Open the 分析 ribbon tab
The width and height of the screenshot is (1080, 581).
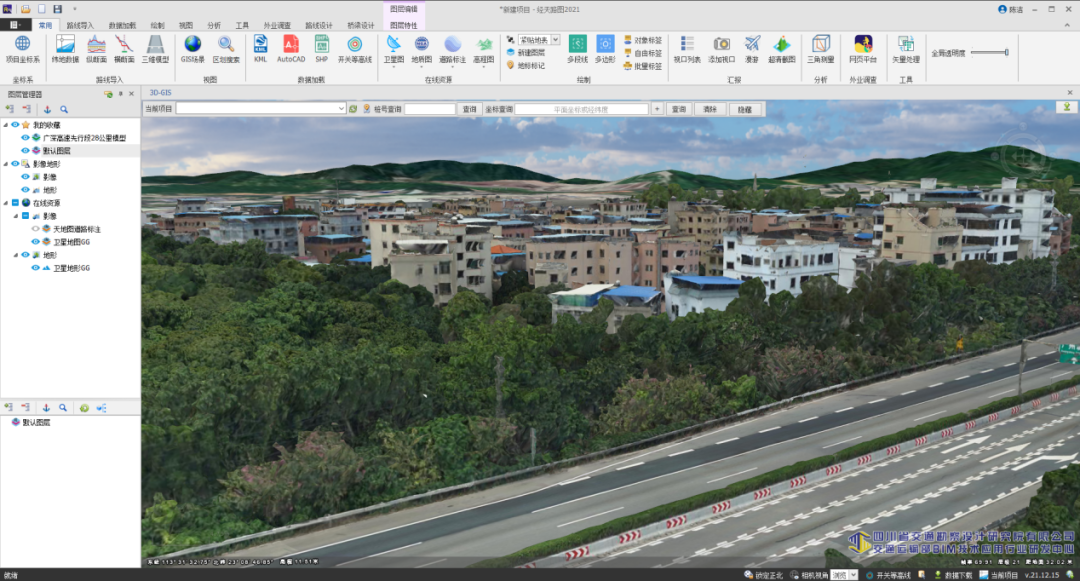214,25
